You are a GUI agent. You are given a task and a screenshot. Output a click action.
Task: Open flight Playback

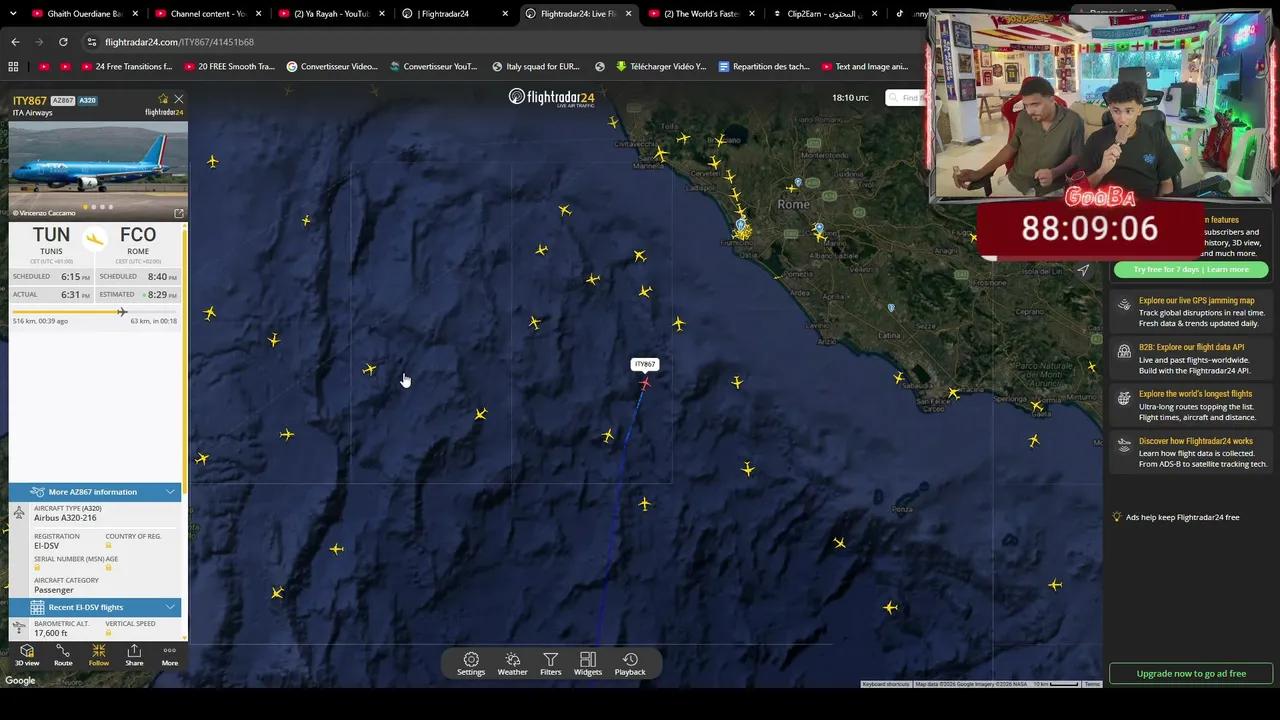(x=630, y=664)
